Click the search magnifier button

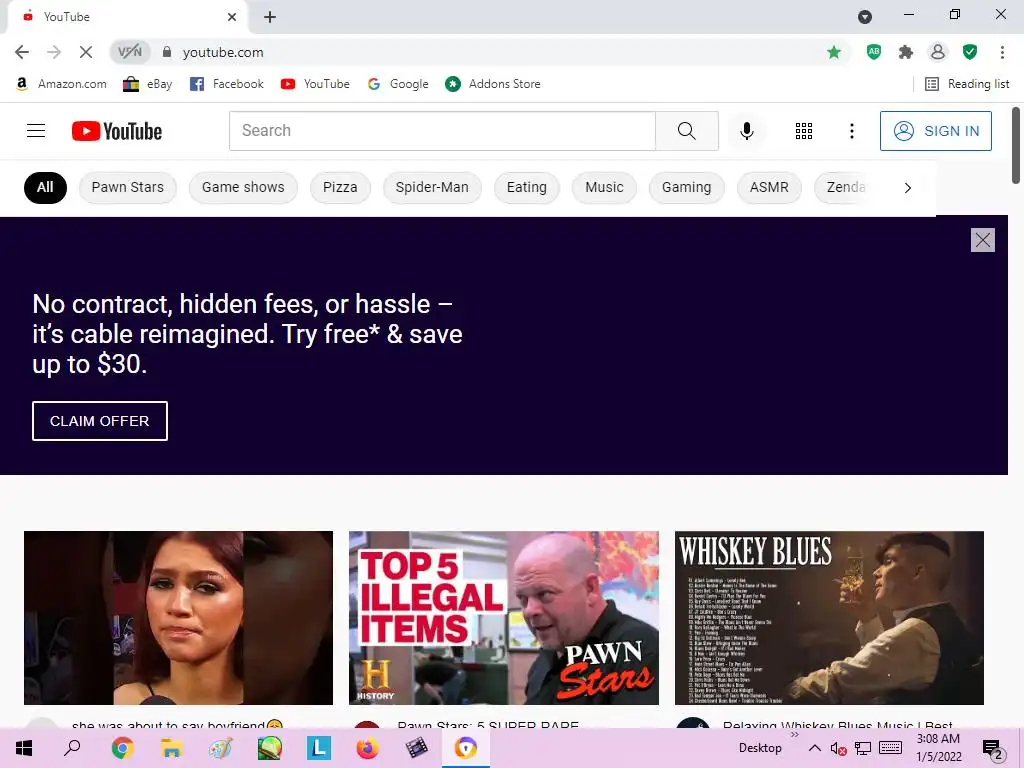coord(686,131)
